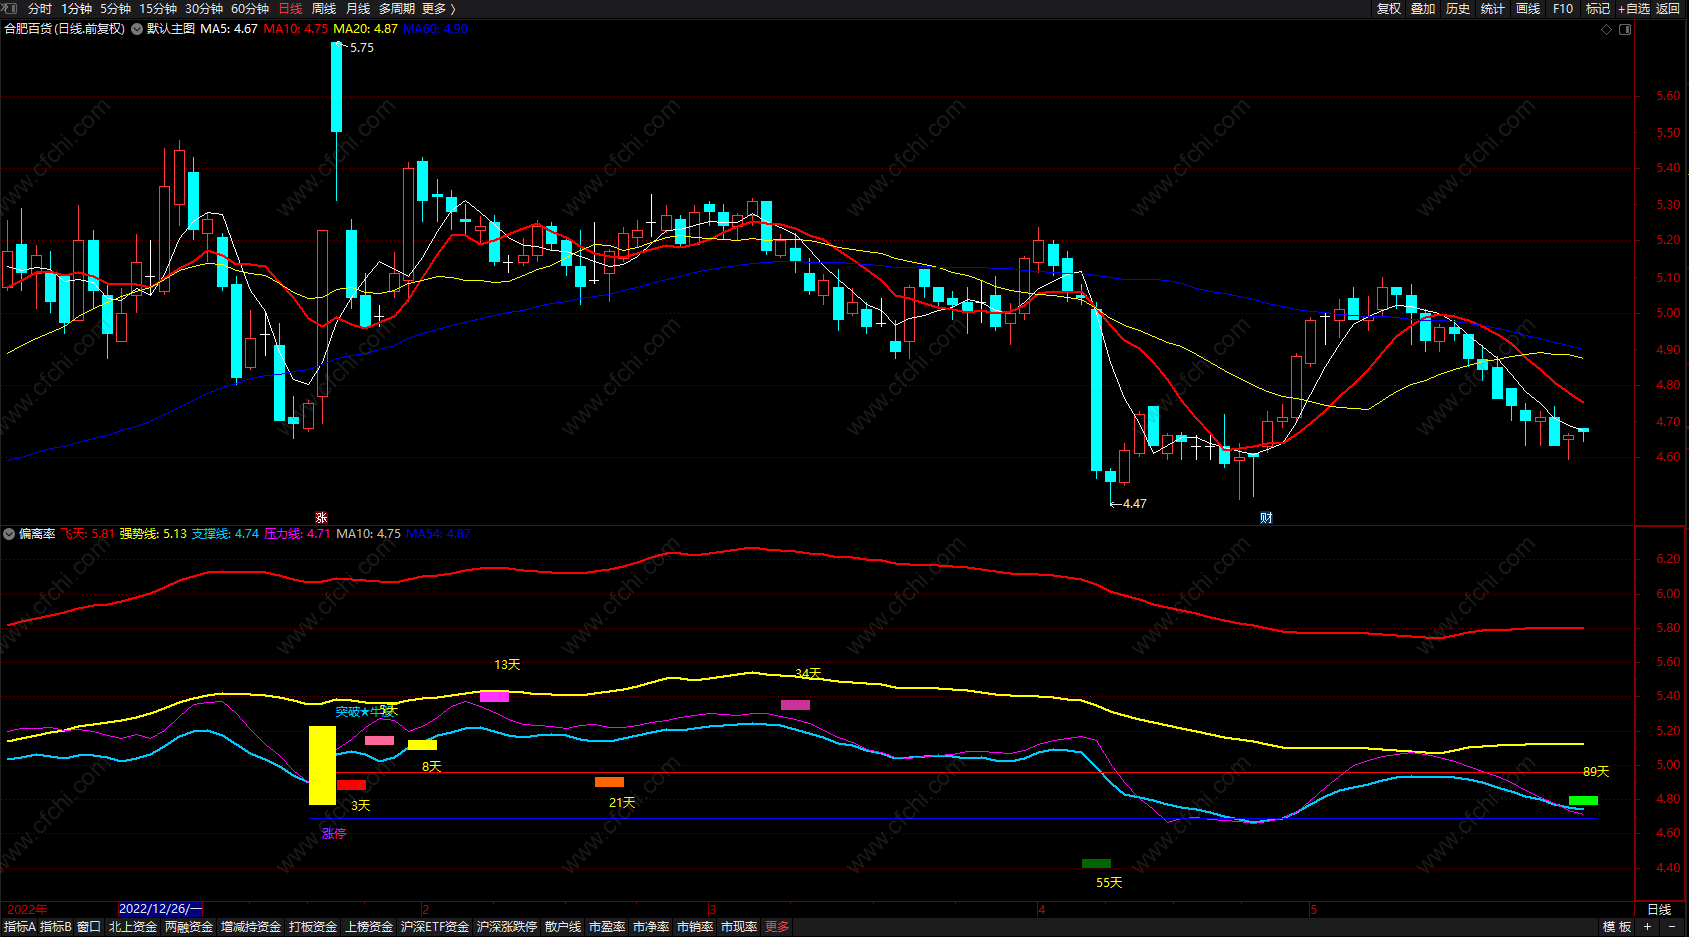Select 上榜资金 indicator tab

pyautogui.click(x=369, y=927)
